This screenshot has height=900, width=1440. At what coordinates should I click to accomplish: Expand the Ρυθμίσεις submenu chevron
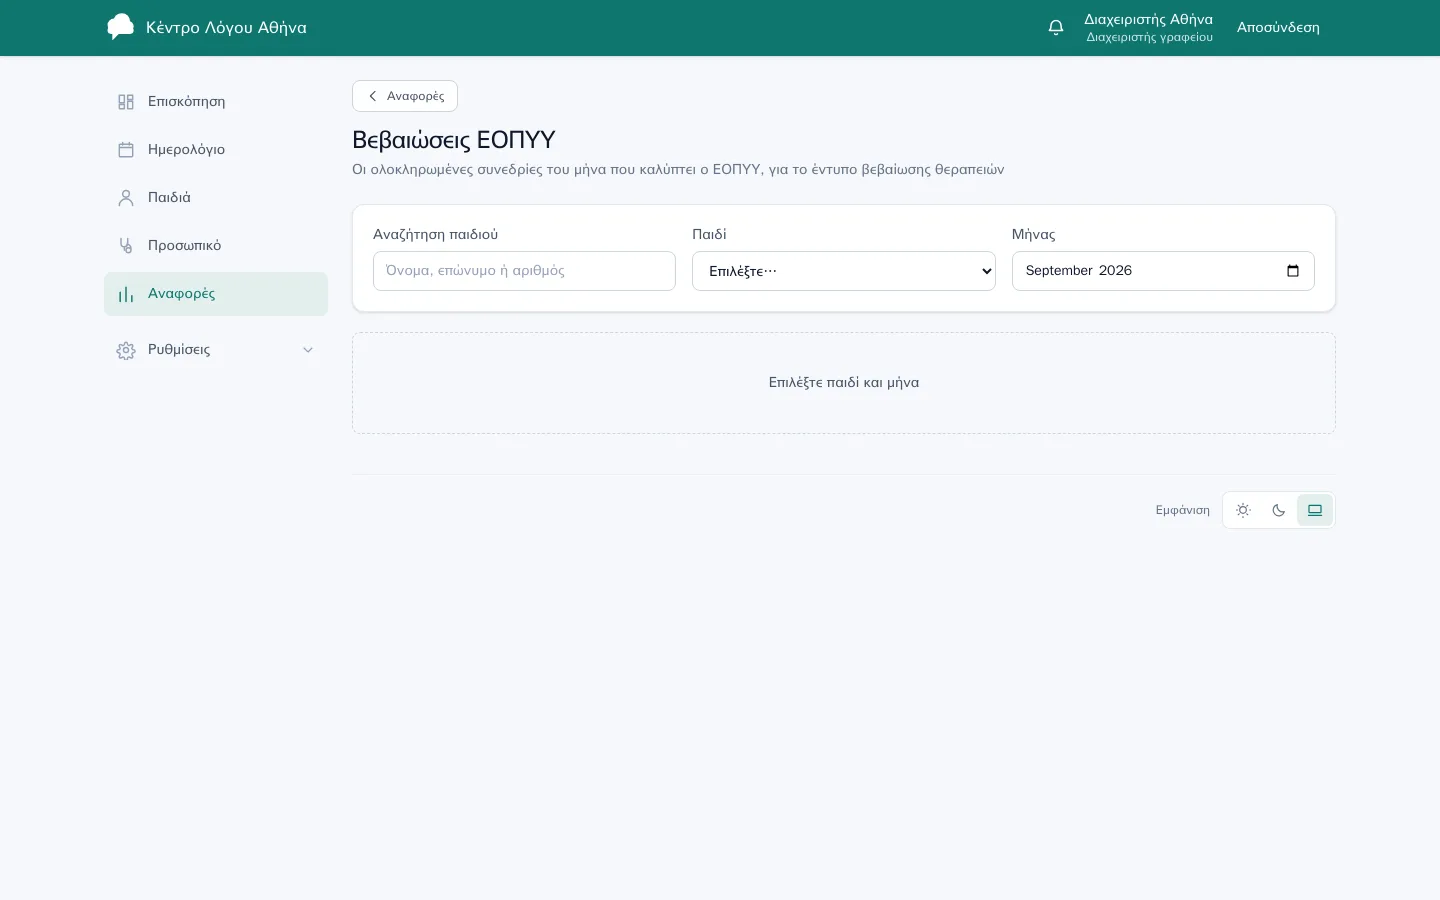click(308, 350)
